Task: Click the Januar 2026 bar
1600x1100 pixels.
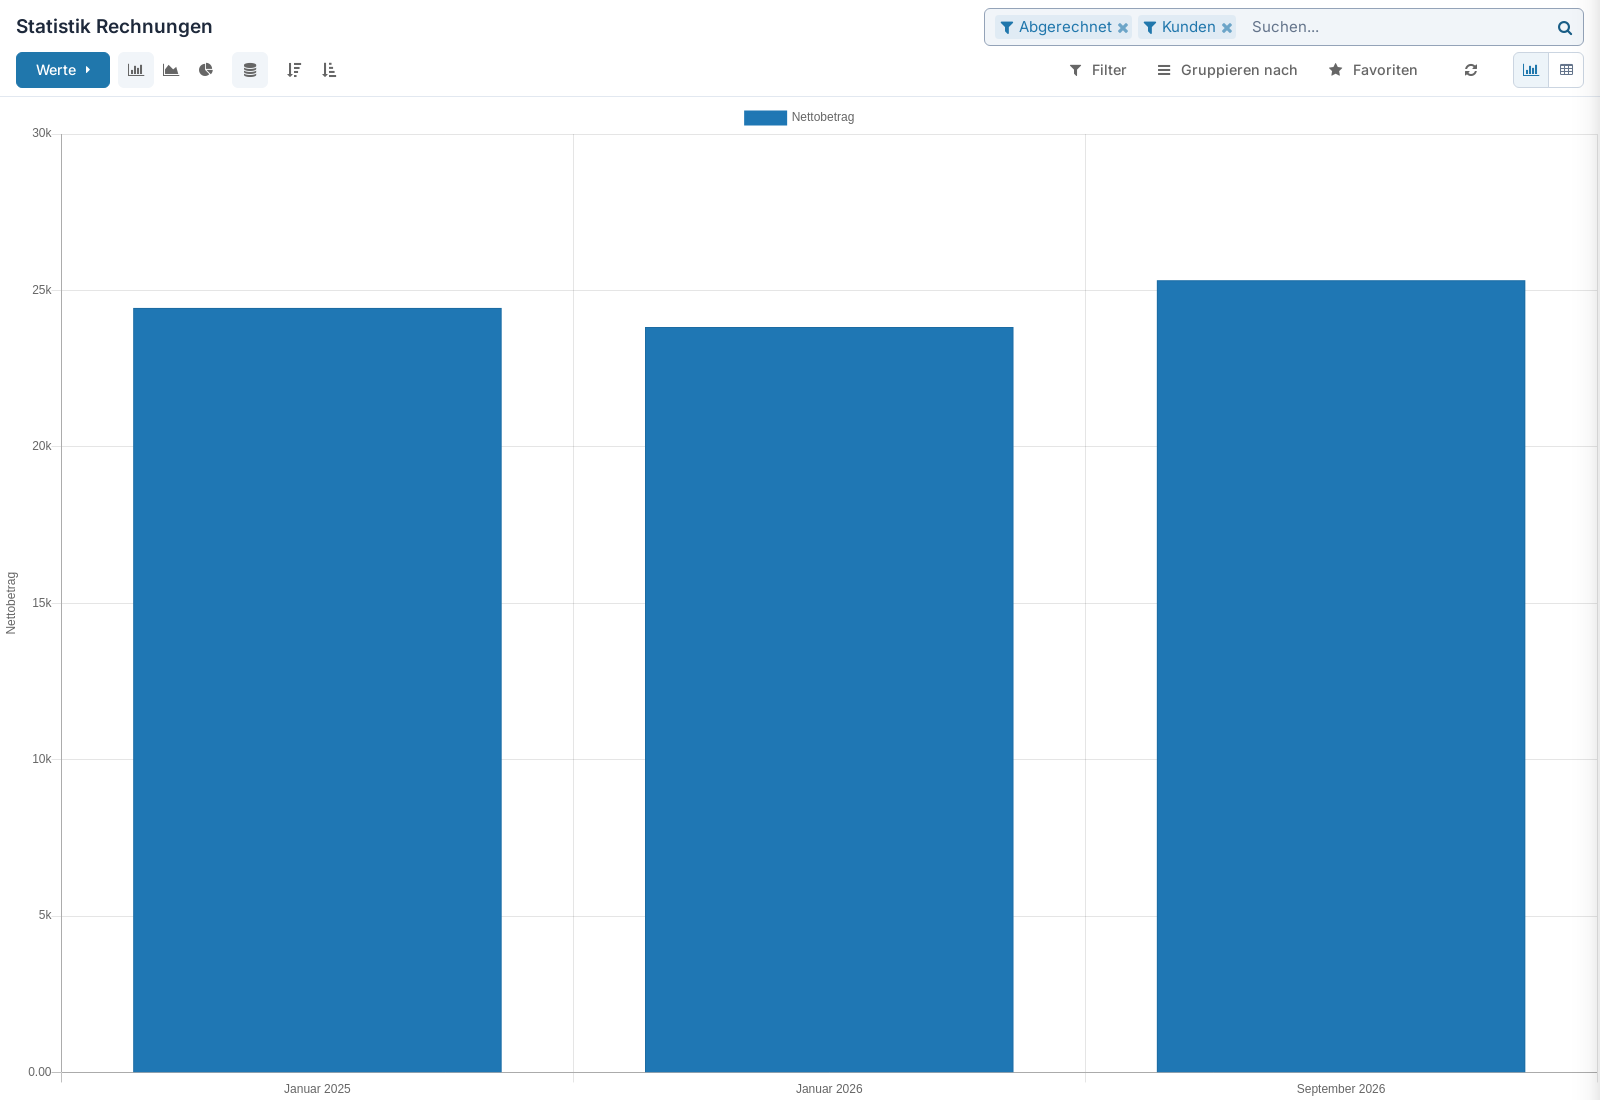Action: pyautogui.click(x=829, y=699)
